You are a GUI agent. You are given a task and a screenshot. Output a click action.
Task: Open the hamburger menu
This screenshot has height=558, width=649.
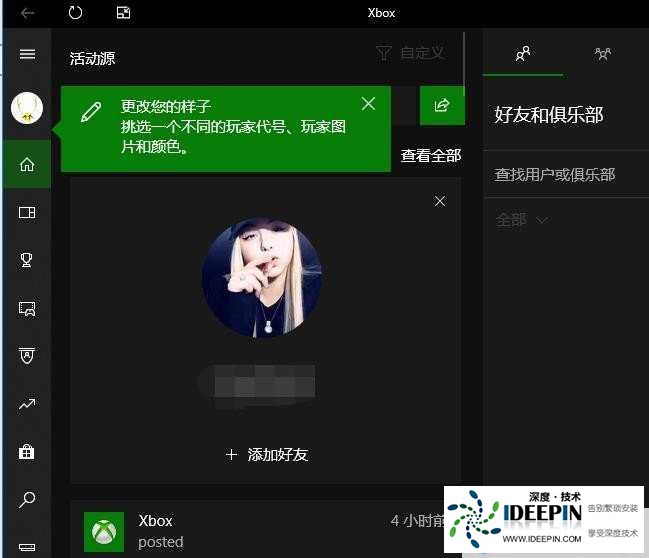[x=27, y=54]
